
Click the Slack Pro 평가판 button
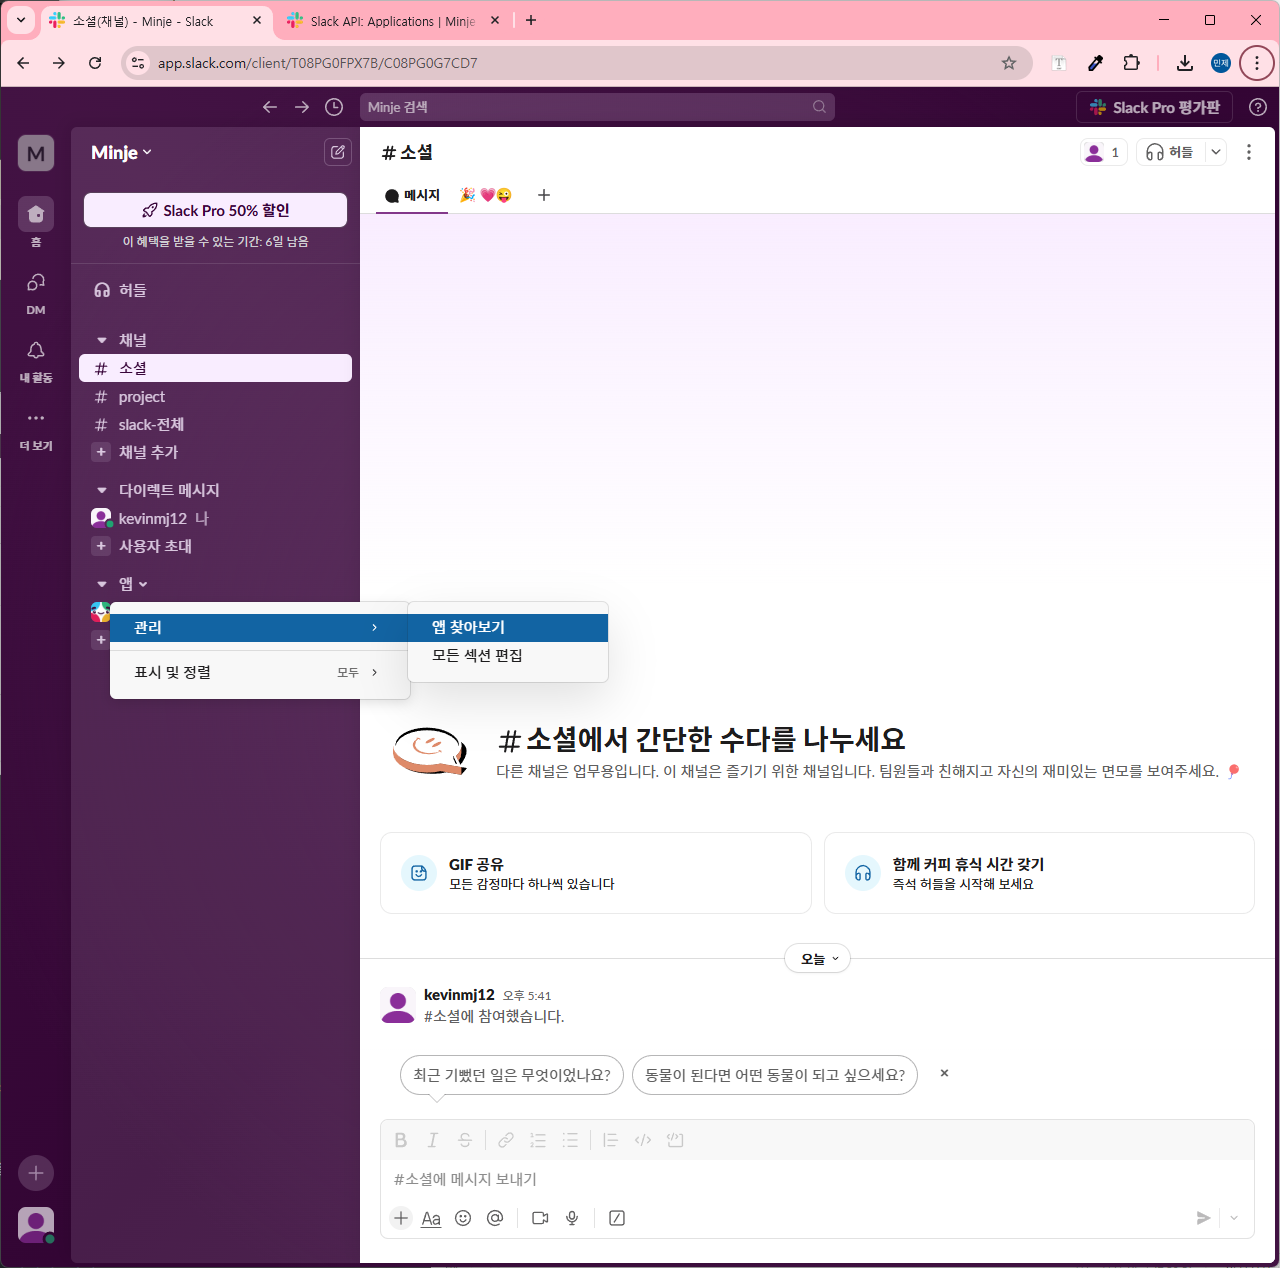pos(1155,107)
